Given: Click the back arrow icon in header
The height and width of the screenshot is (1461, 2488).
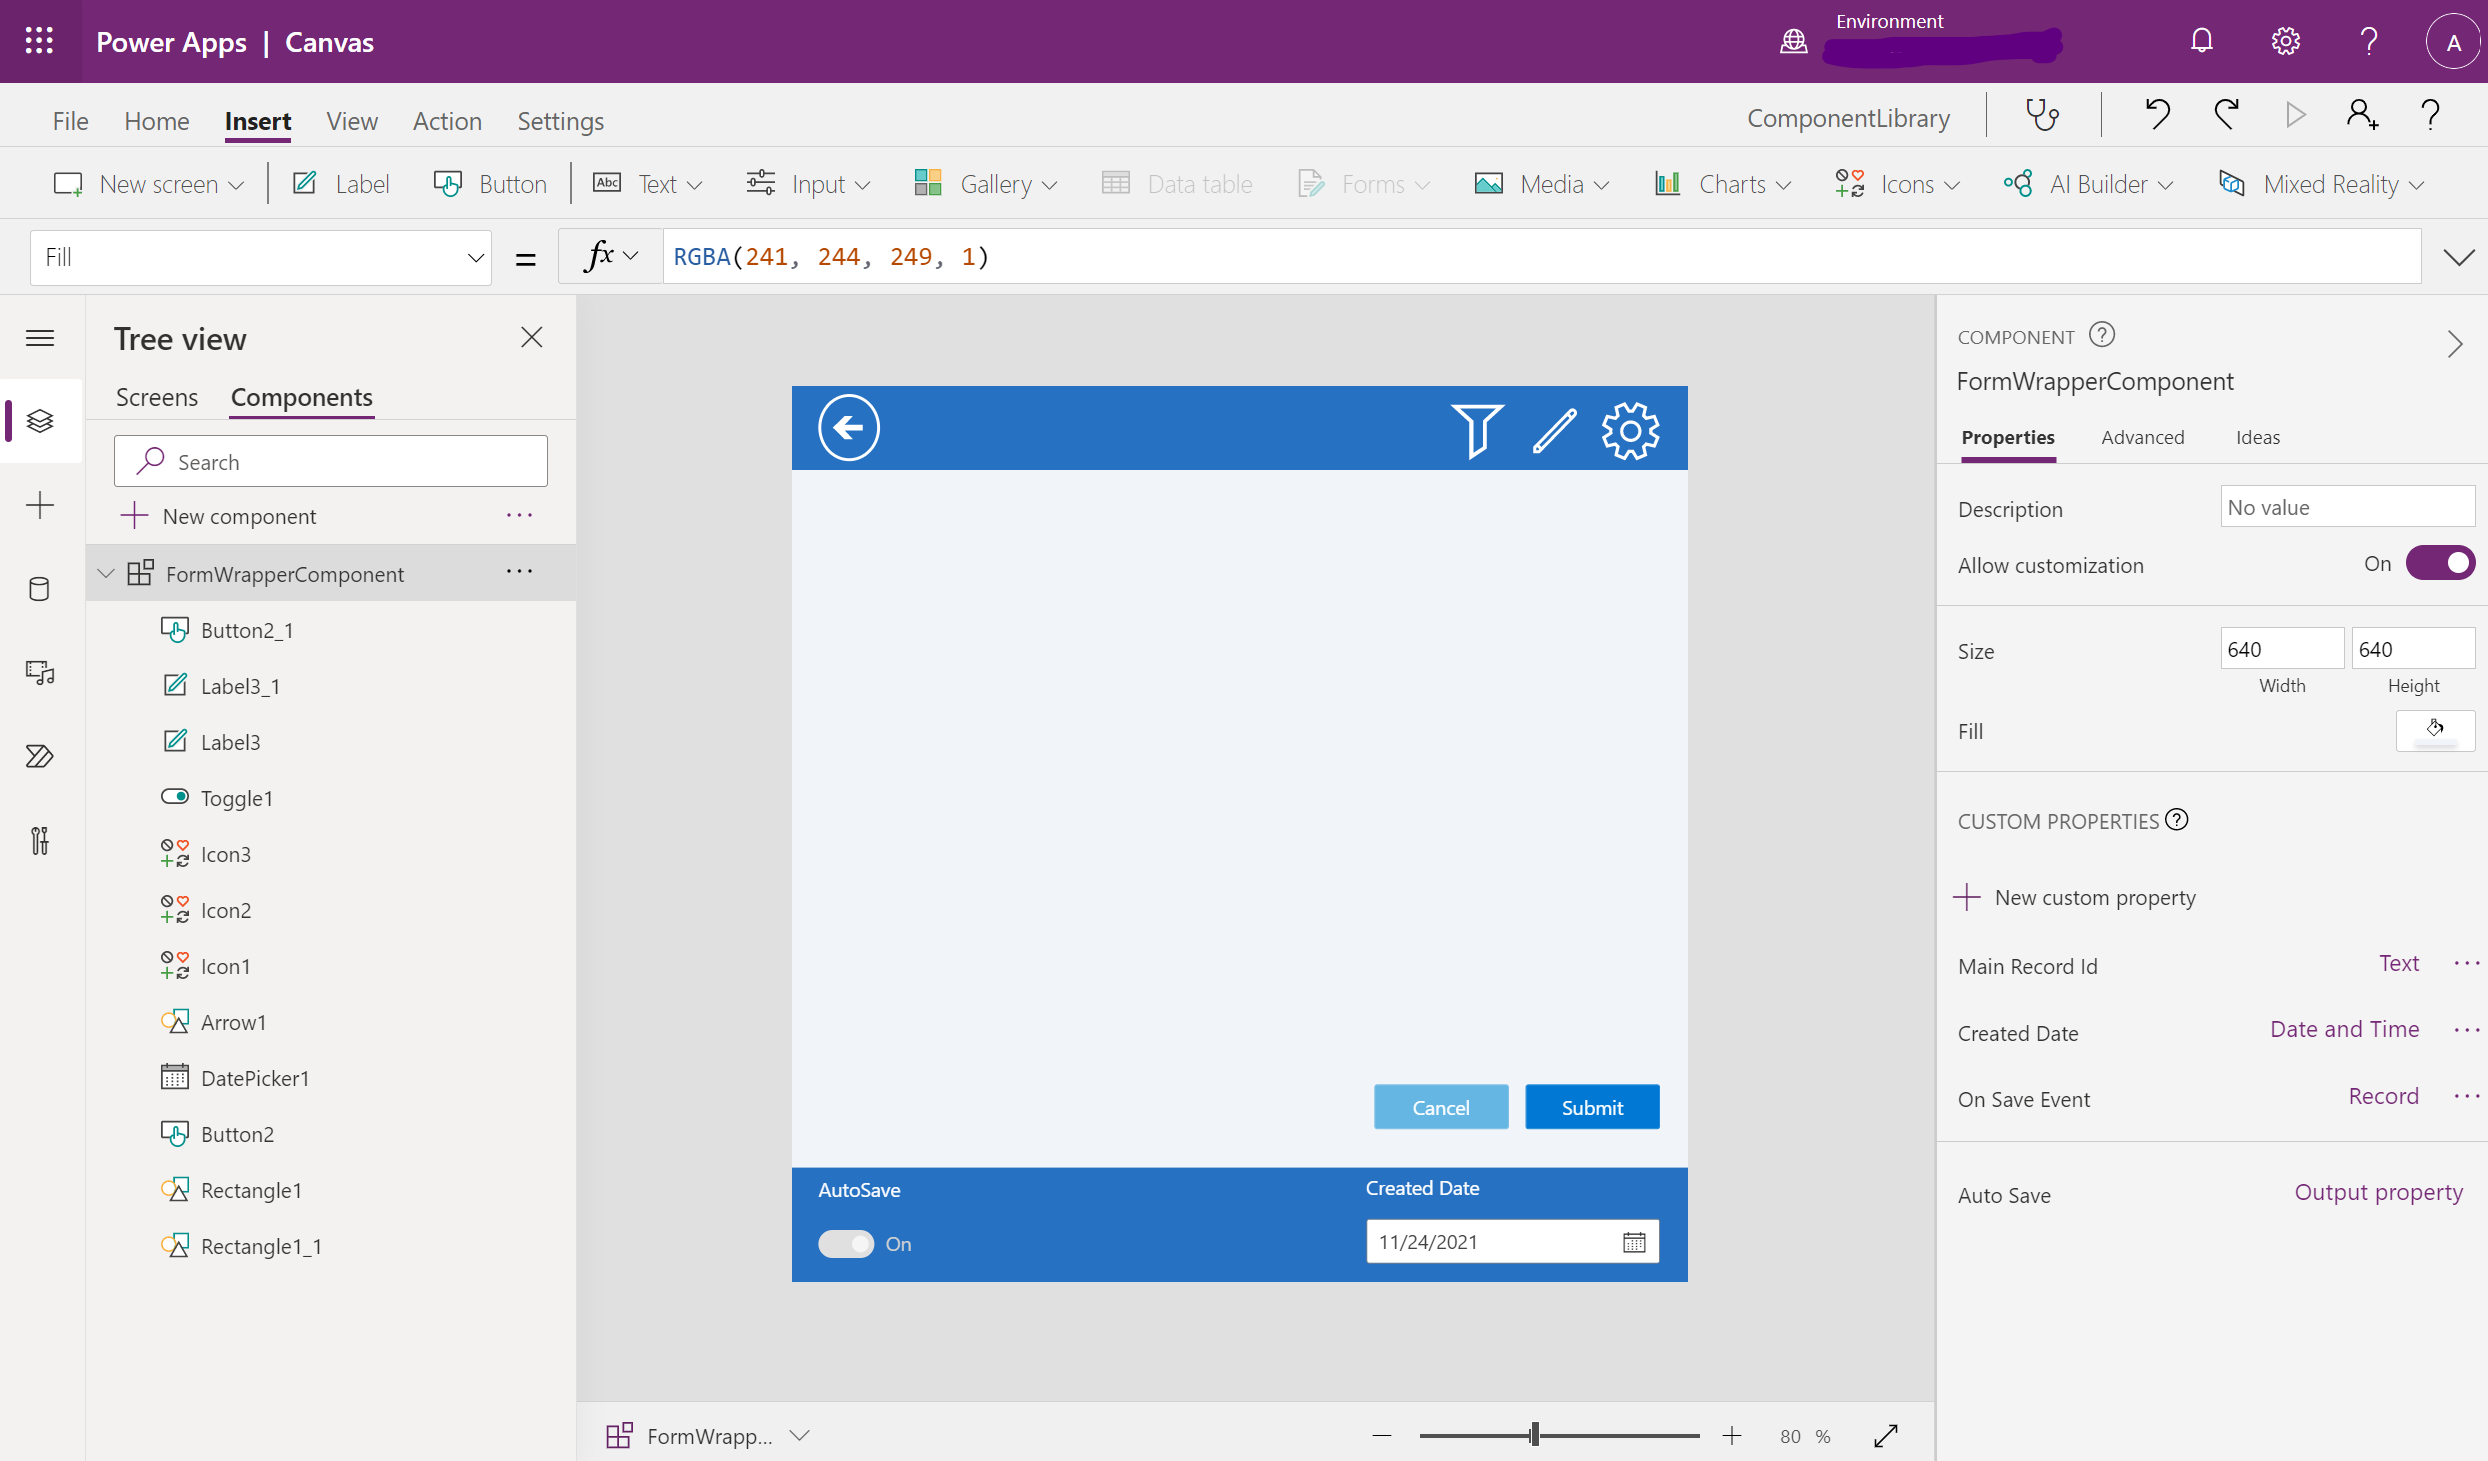Looking at the screenshot, I should coord(847,426).
